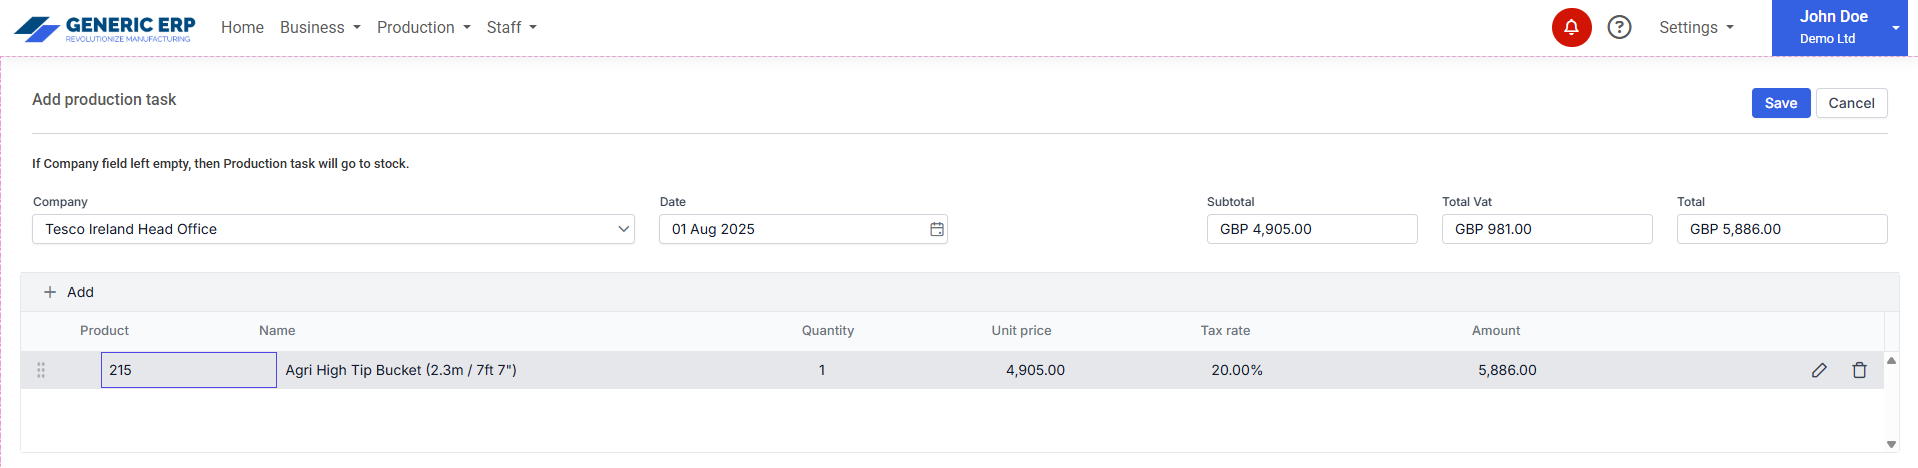Open the help question mark icon
The height and width of the screenshot is (468, 1918).
[x=1619, y=27]
